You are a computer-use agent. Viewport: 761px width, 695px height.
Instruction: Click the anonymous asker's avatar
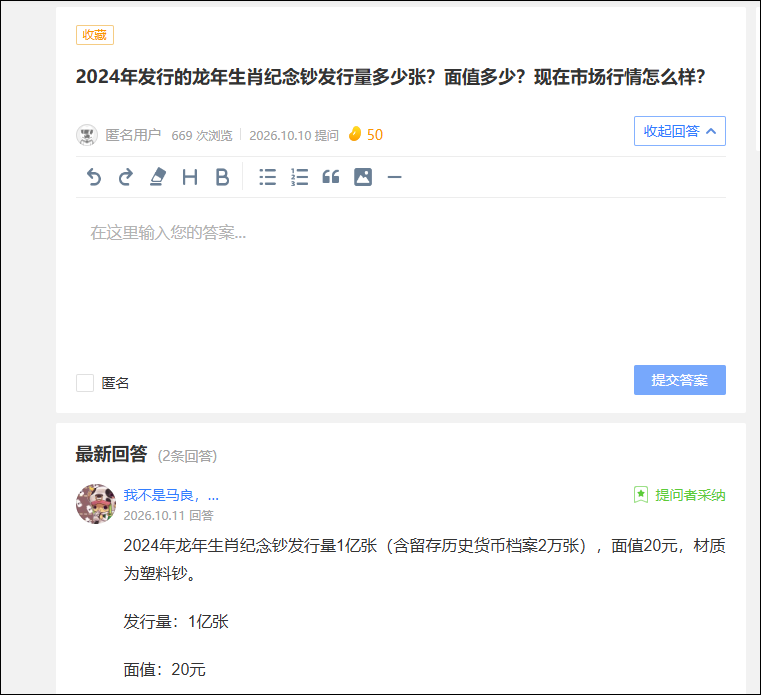coord(87,135)
